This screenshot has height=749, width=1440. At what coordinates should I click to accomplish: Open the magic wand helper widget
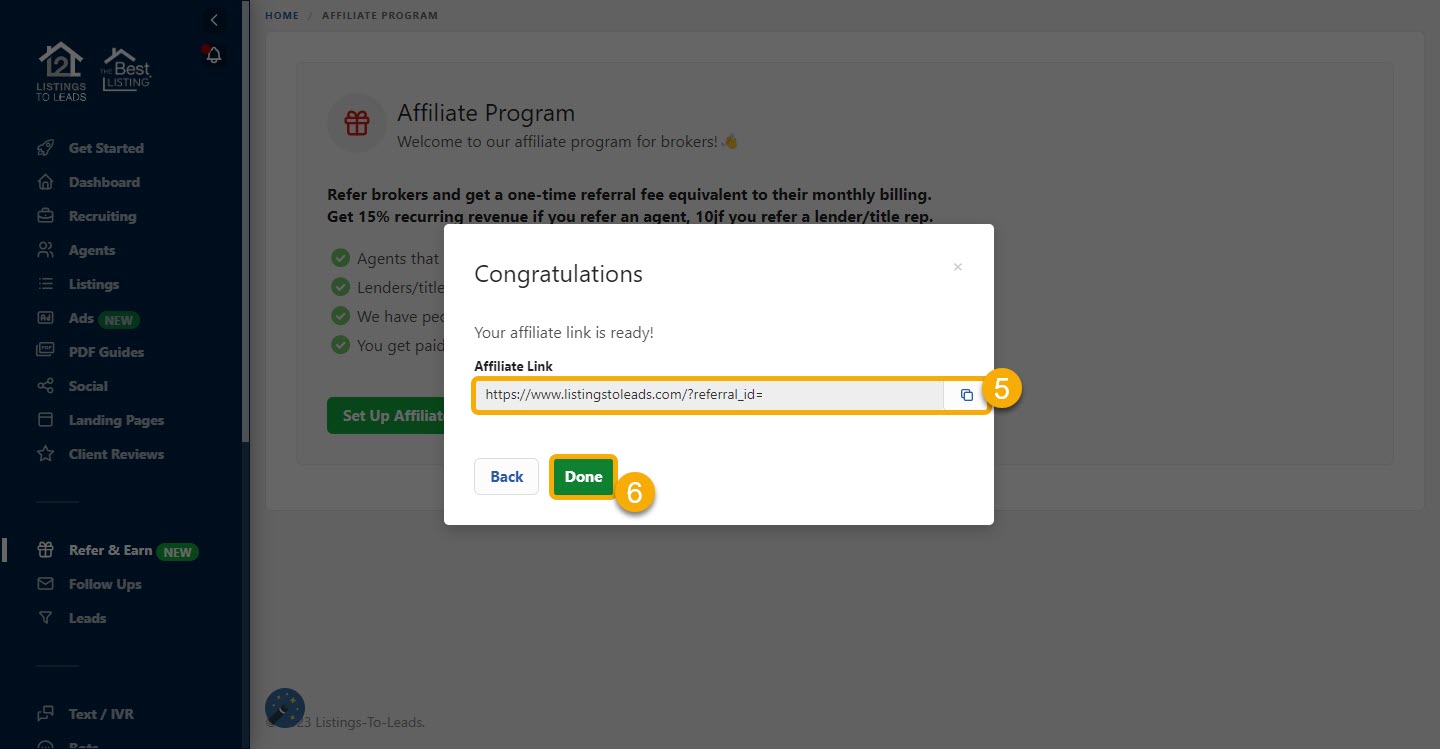pos(285,708)
